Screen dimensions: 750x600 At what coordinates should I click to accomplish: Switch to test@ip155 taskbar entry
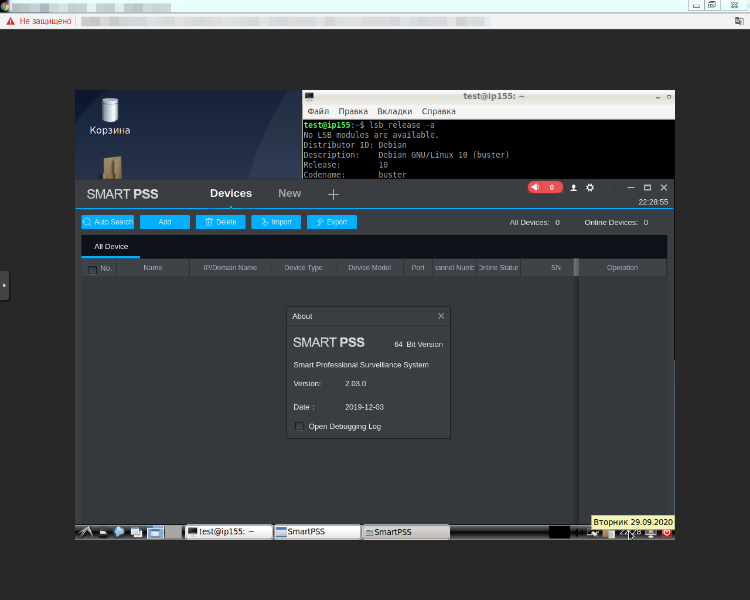[x=229, y=532]
